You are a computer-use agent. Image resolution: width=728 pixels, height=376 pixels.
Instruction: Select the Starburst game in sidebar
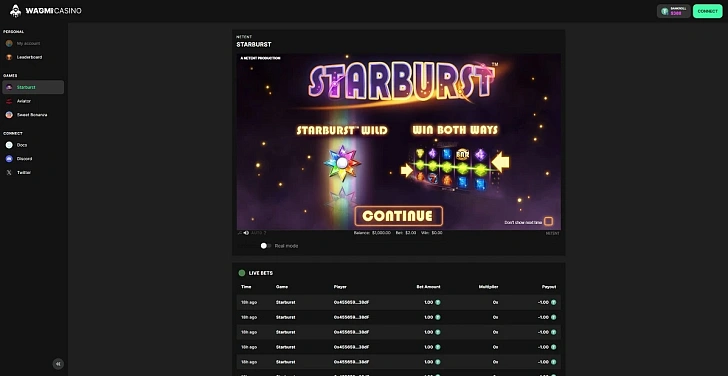coord(33,87)
